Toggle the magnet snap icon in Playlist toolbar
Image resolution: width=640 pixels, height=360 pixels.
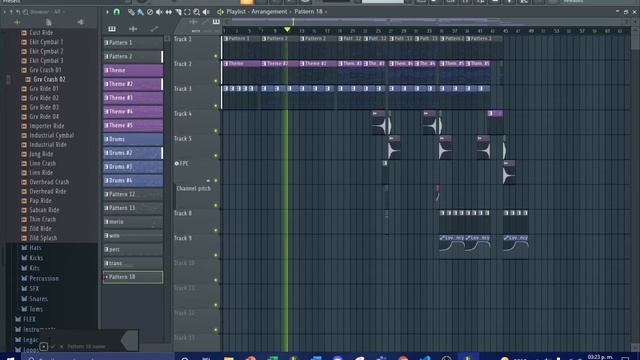pyautogui.click(x=117, y=12)
